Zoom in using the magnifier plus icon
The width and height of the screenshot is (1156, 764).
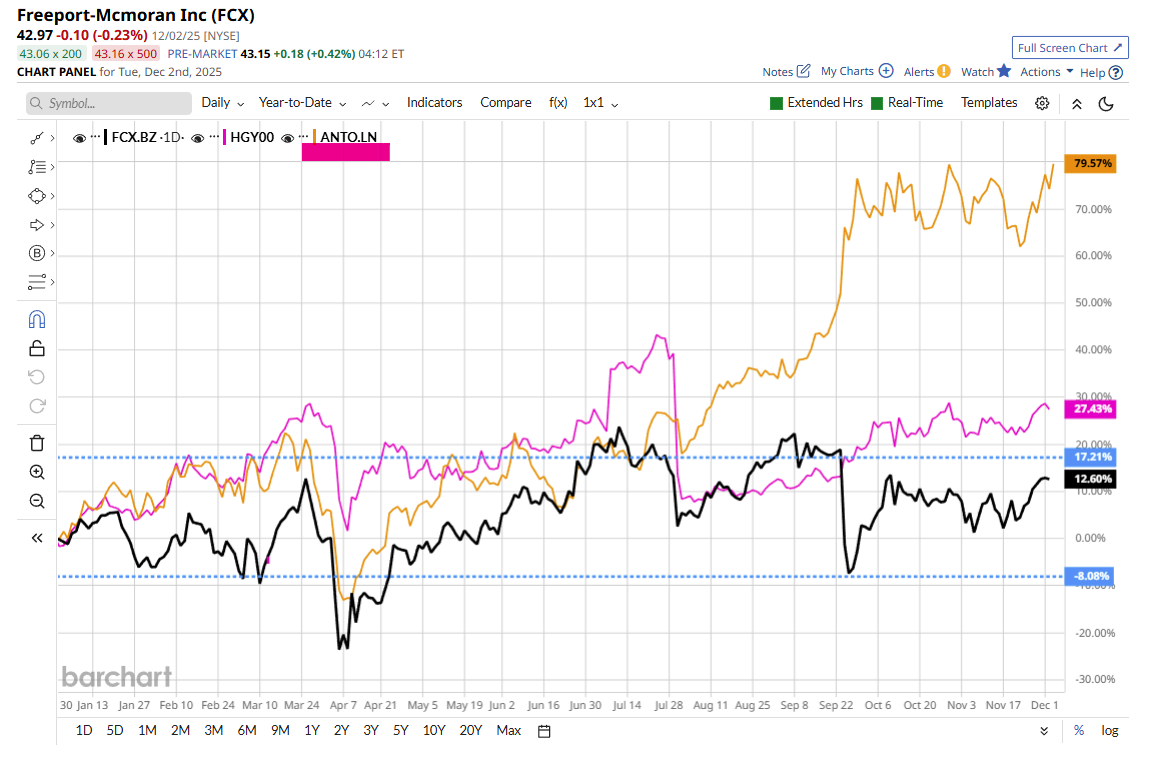pos(37,472)
